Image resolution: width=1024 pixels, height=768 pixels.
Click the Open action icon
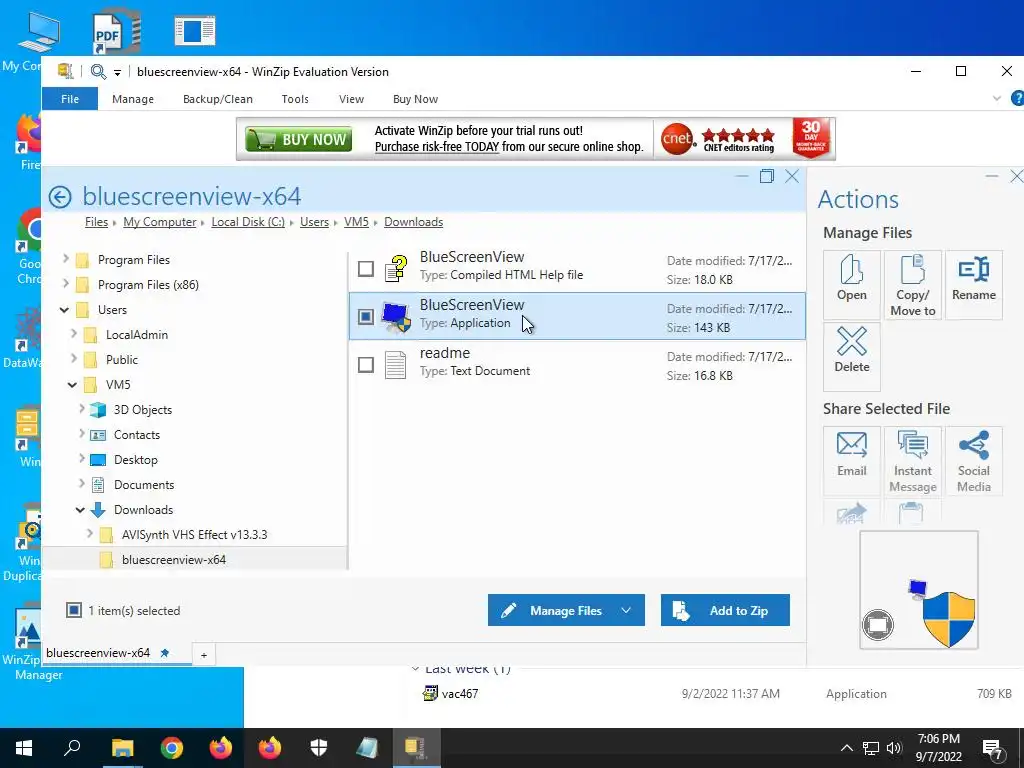(x=852, y=285)
